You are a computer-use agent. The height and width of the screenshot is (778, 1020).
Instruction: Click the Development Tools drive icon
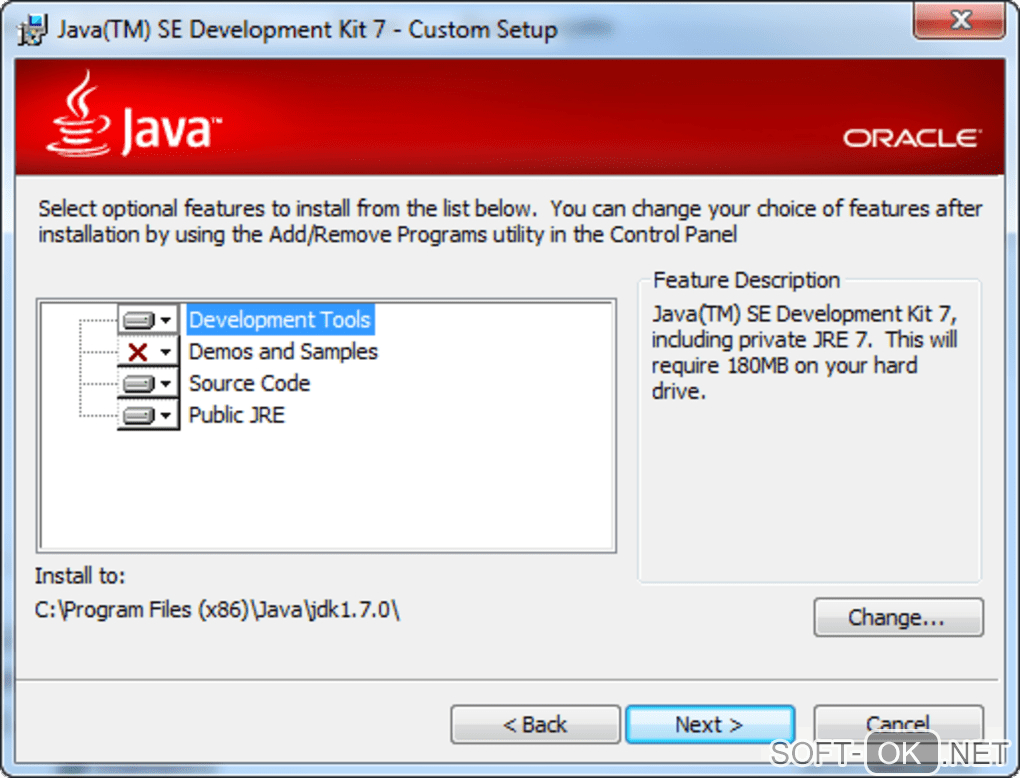coord(138,320)
